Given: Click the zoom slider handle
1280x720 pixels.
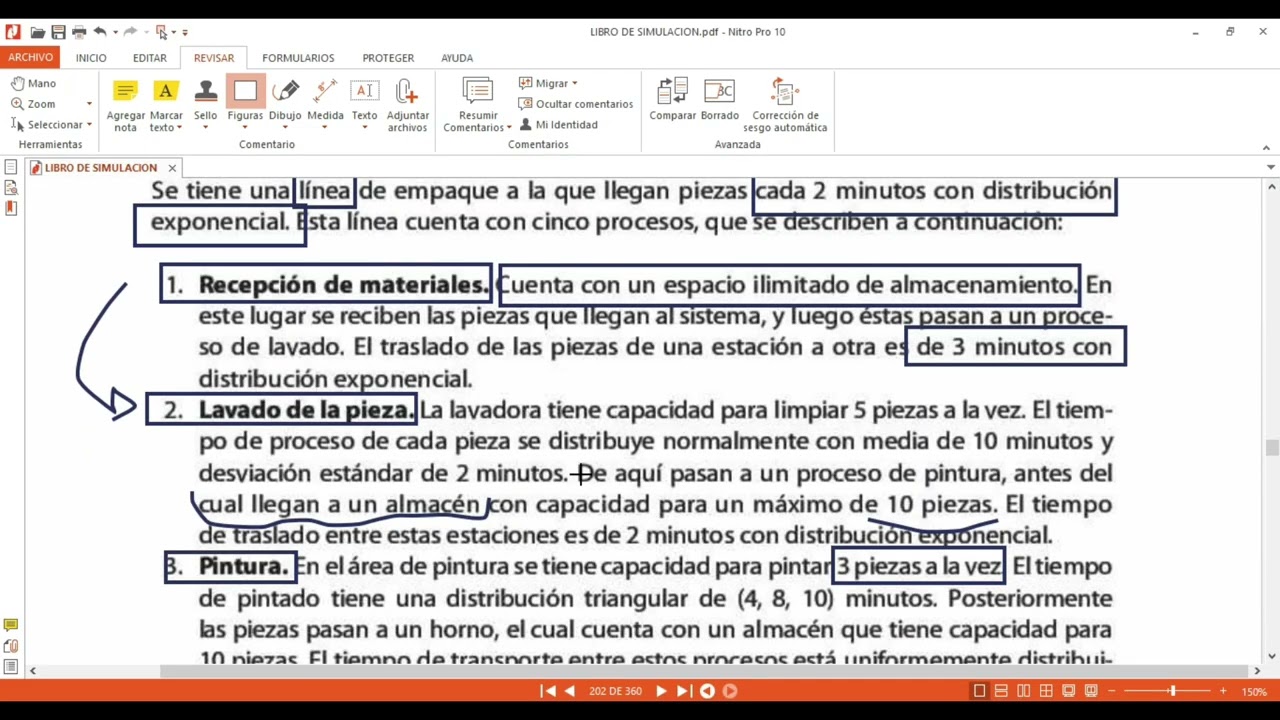Looking at the screenshot, I should click(1172, 691).
